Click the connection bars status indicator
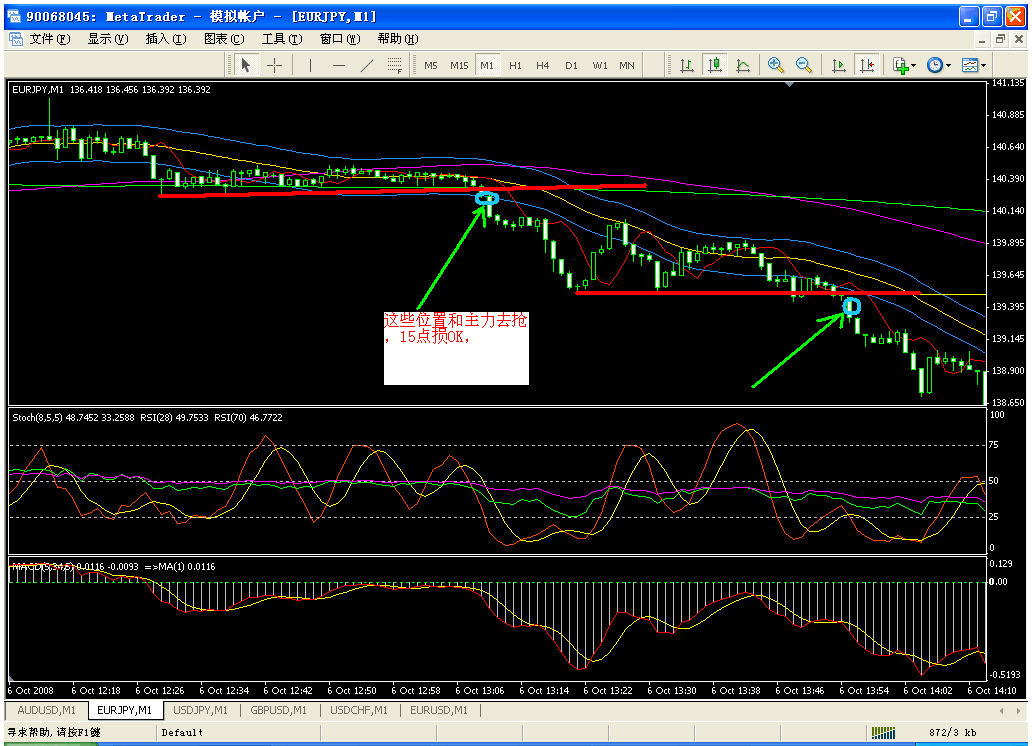The image size is (1032, 746). [x=883, y=732]
